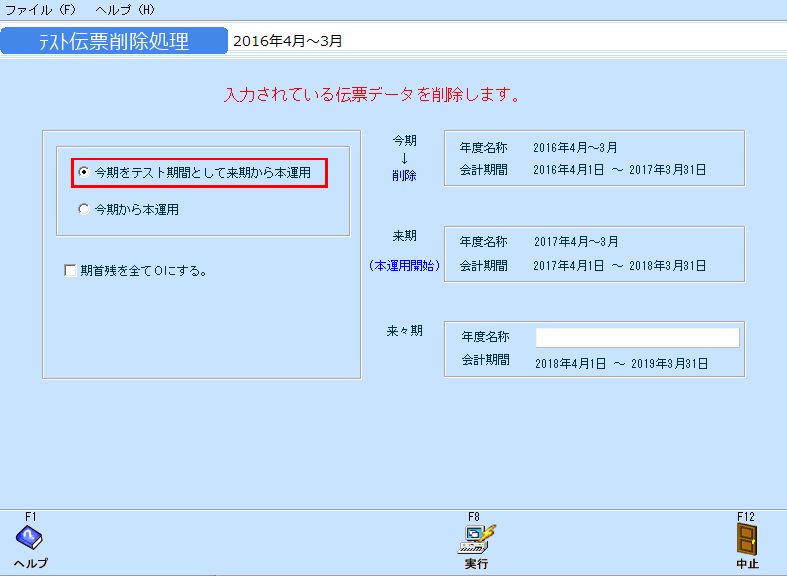This screenshot has width=787, height=576.
Task: Click the red 入力されている伝票データを削除します message
Action: pos(372,94)
